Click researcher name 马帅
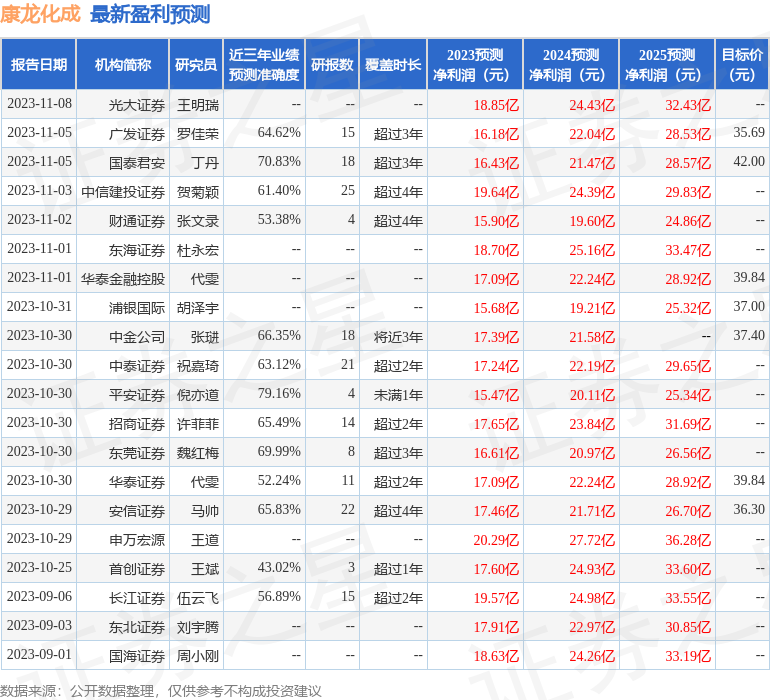Screen dimensions: 770x700 tap(205, 511)
